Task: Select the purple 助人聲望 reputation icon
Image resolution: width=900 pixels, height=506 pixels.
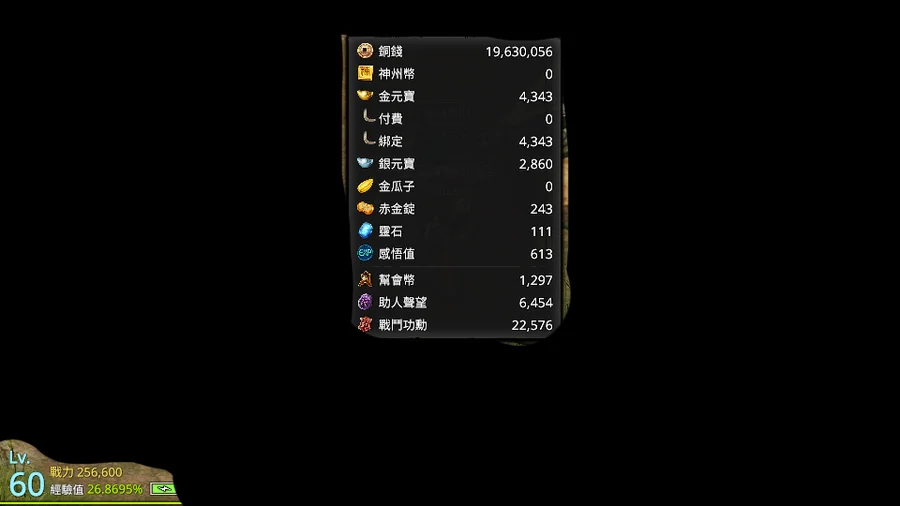Action: click(365, 302)
